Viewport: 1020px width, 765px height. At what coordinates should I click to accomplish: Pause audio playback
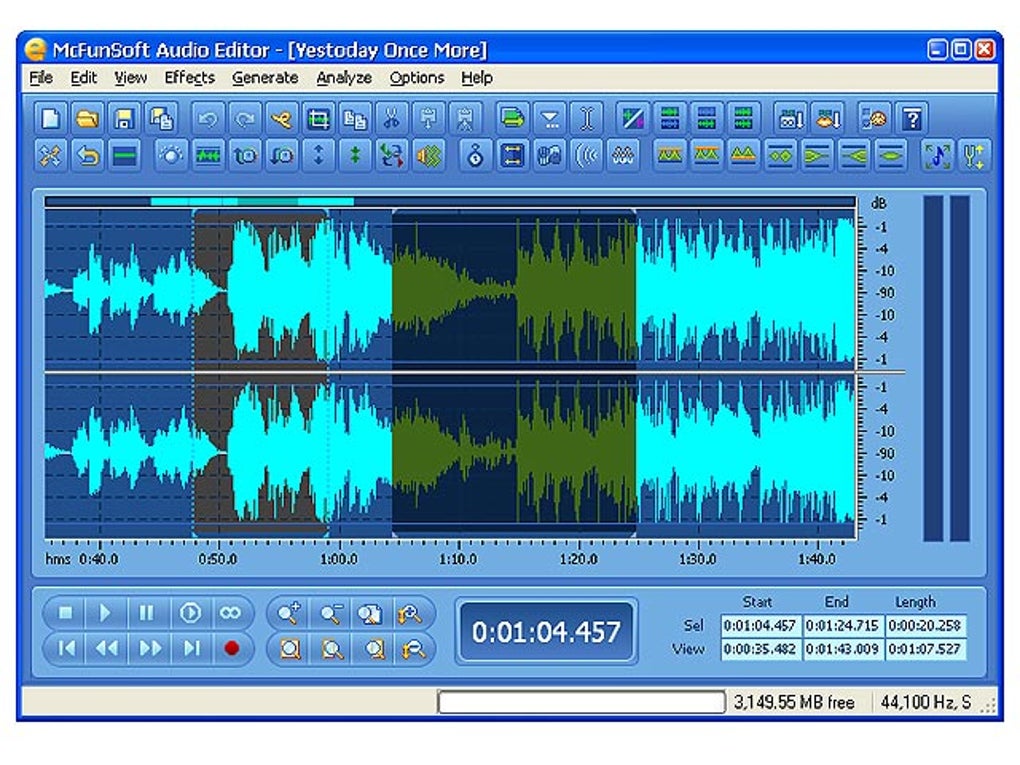147,613
